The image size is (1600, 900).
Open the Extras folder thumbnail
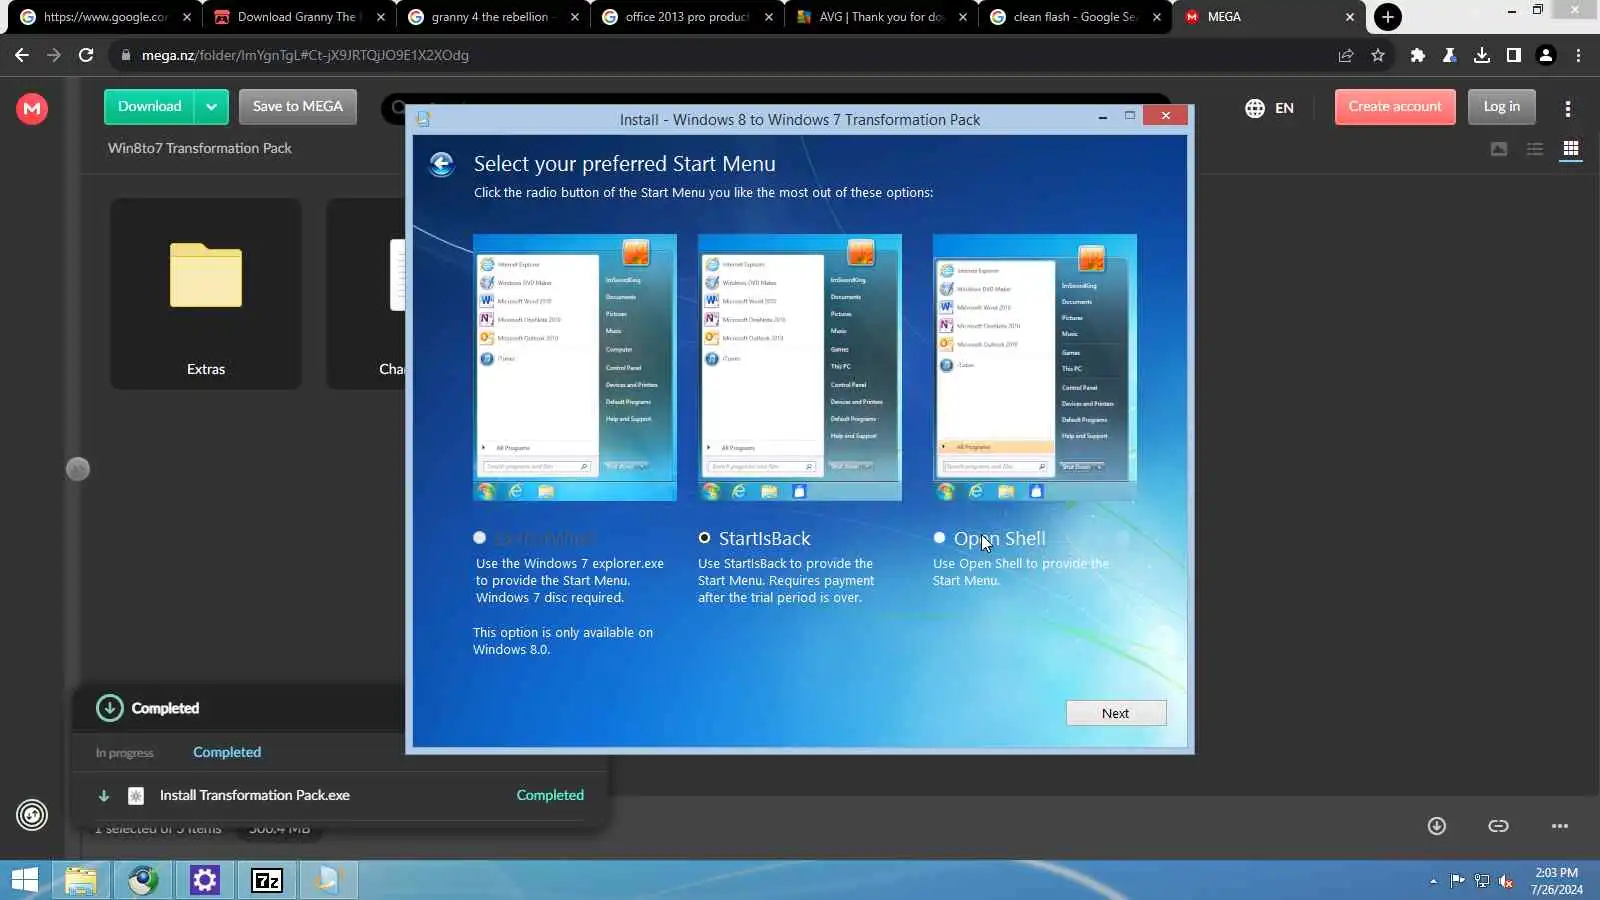pyautogui.click(x=206, y=293)
